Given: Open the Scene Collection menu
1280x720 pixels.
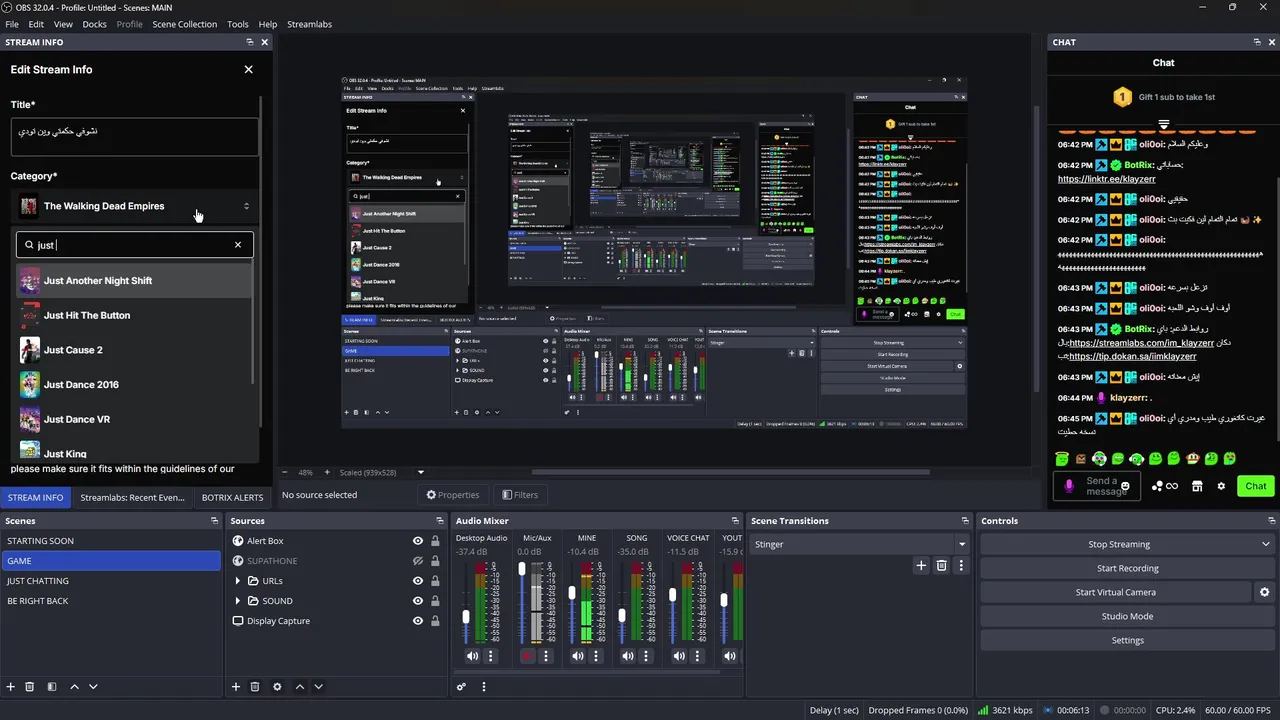Looking at the screenshot, I should [184, 24].
